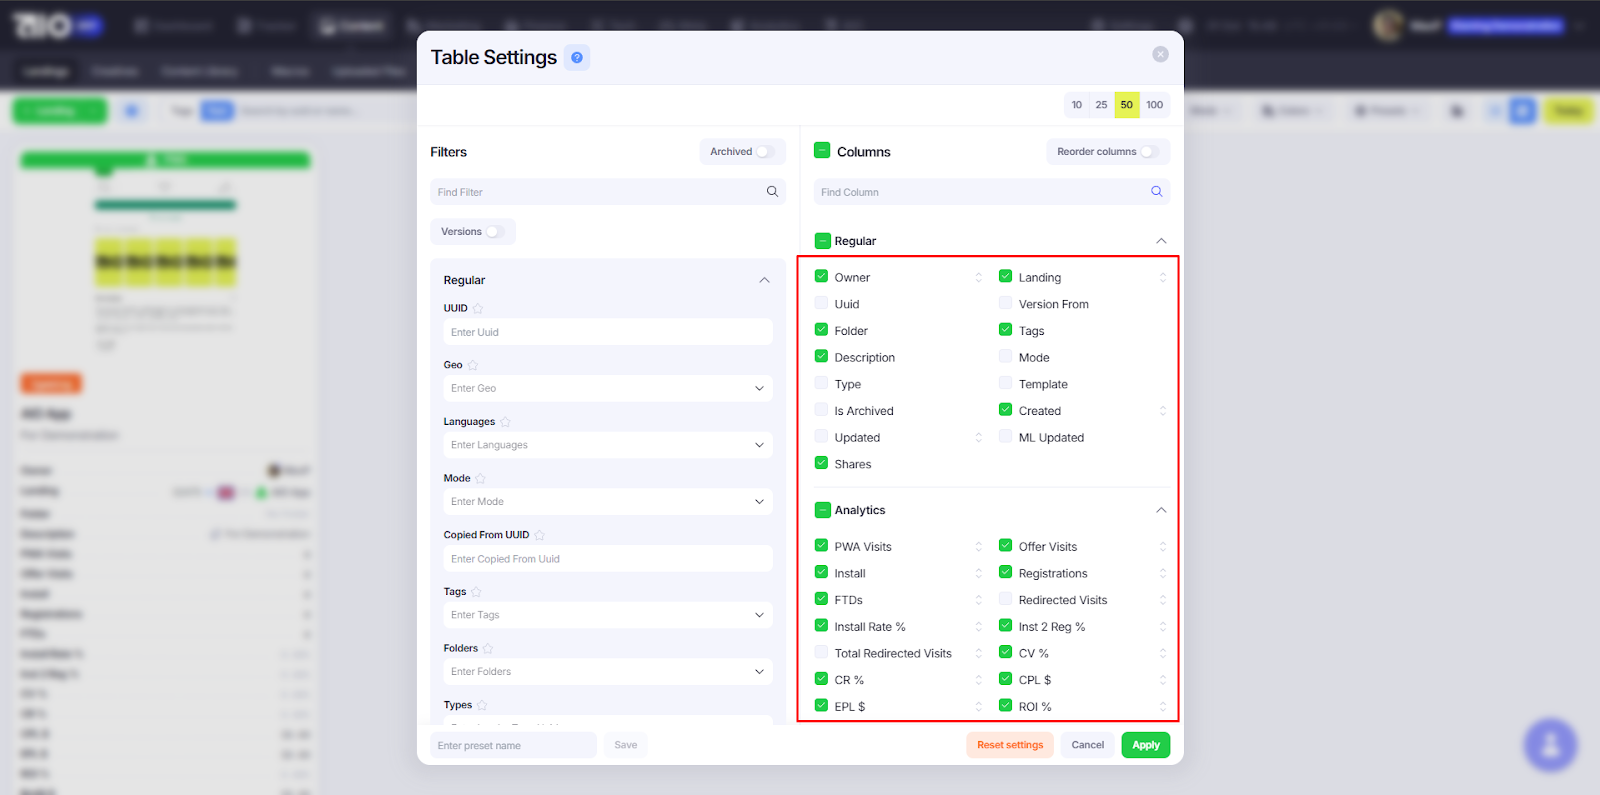Viewport: 1600px width, 795px height.
Task: Uncheck the Shares column checkbox
Action: [821, 463]
